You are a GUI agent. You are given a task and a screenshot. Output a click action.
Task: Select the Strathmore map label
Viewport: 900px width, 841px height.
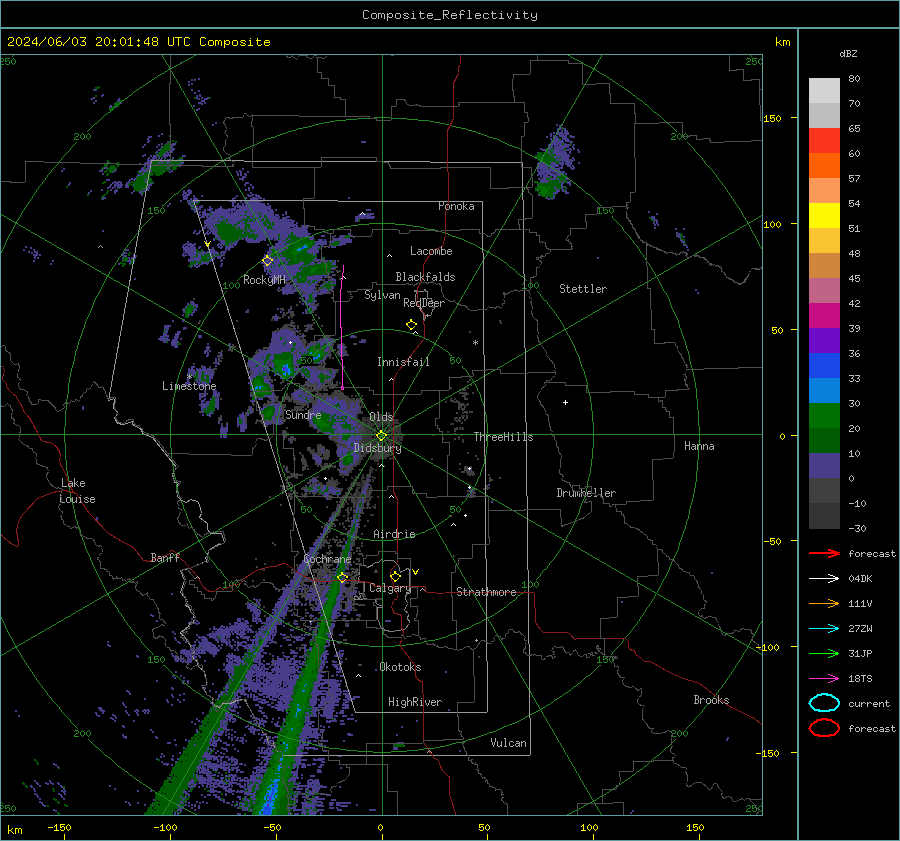pyautogui.click(x=486, y=592)
